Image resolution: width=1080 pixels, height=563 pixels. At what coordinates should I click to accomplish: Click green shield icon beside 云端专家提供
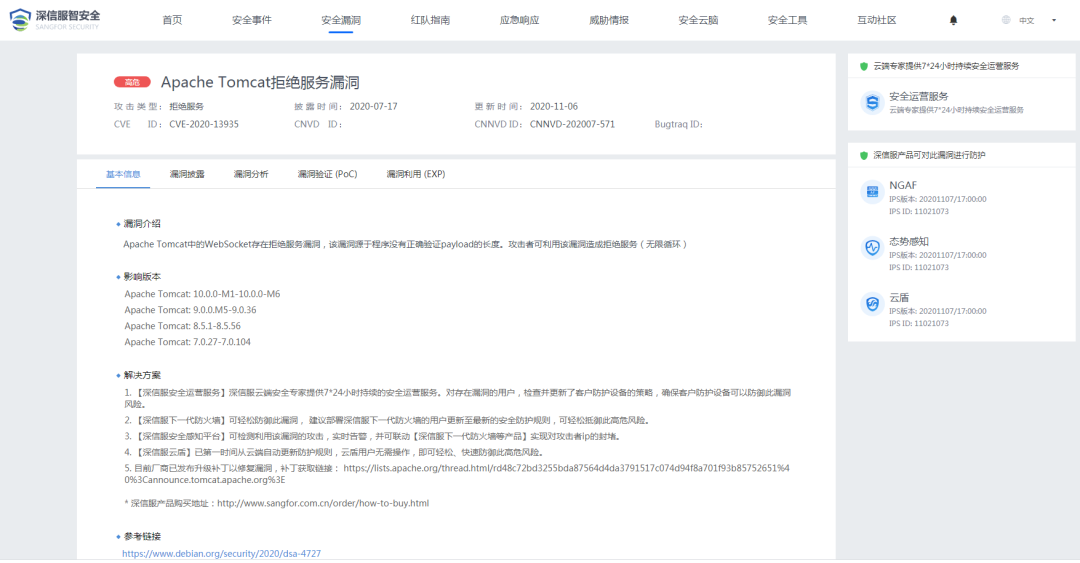pos(864,66)
